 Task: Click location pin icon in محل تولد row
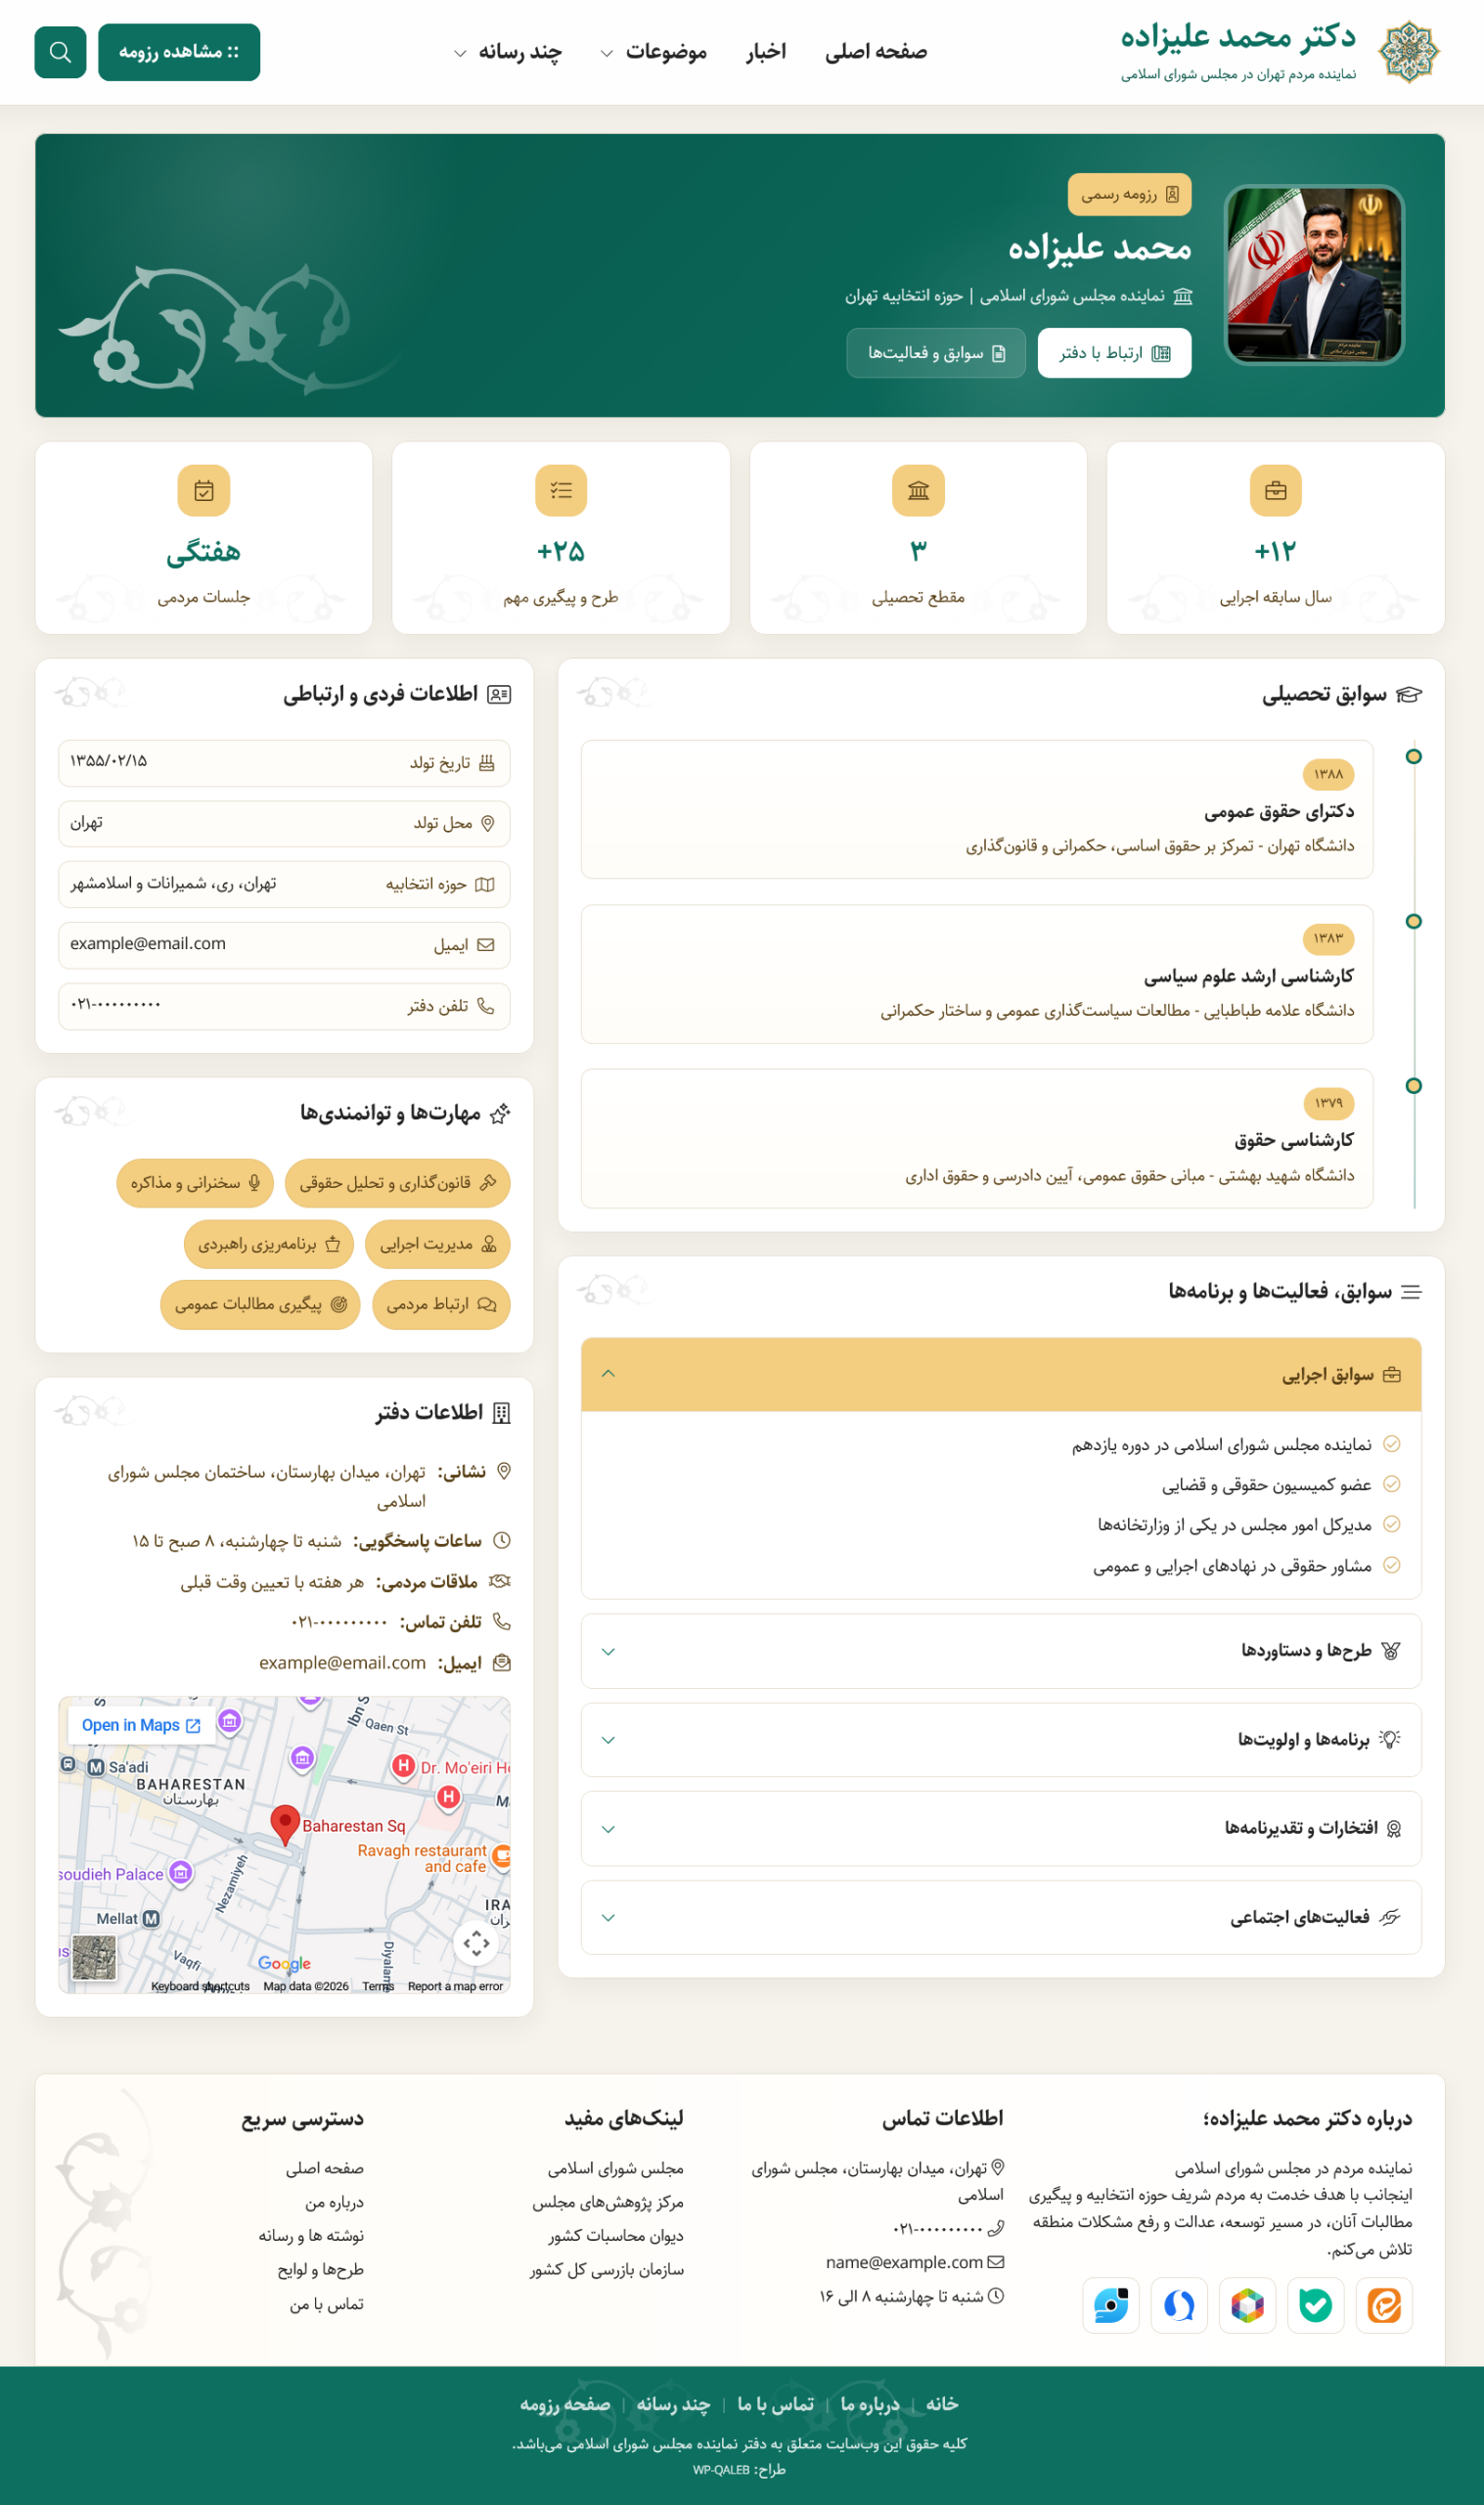click(488, 824)
